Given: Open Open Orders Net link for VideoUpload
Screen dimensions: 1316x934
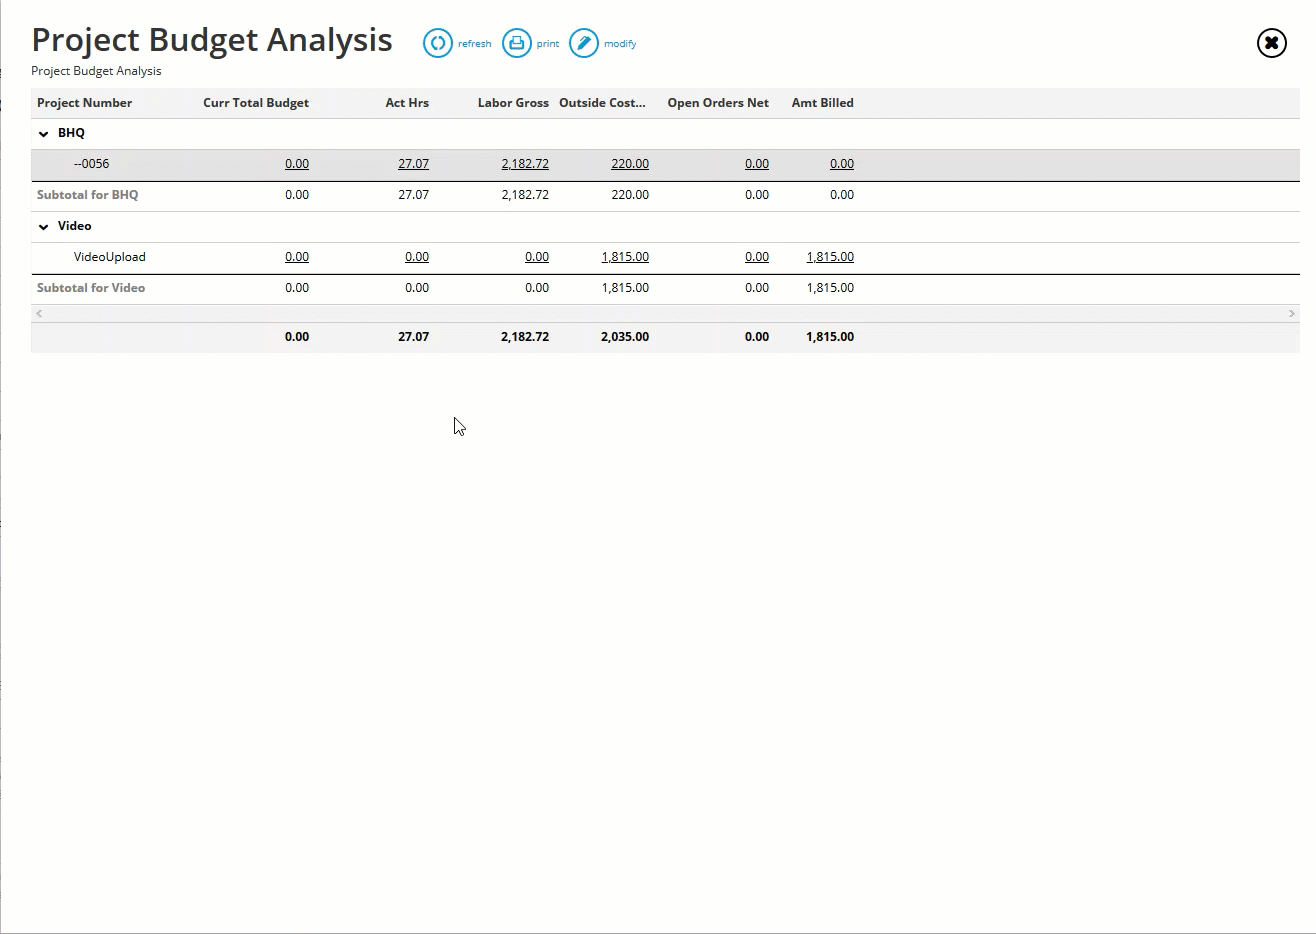Looking at the screenshot, I should tap(757, 257).
